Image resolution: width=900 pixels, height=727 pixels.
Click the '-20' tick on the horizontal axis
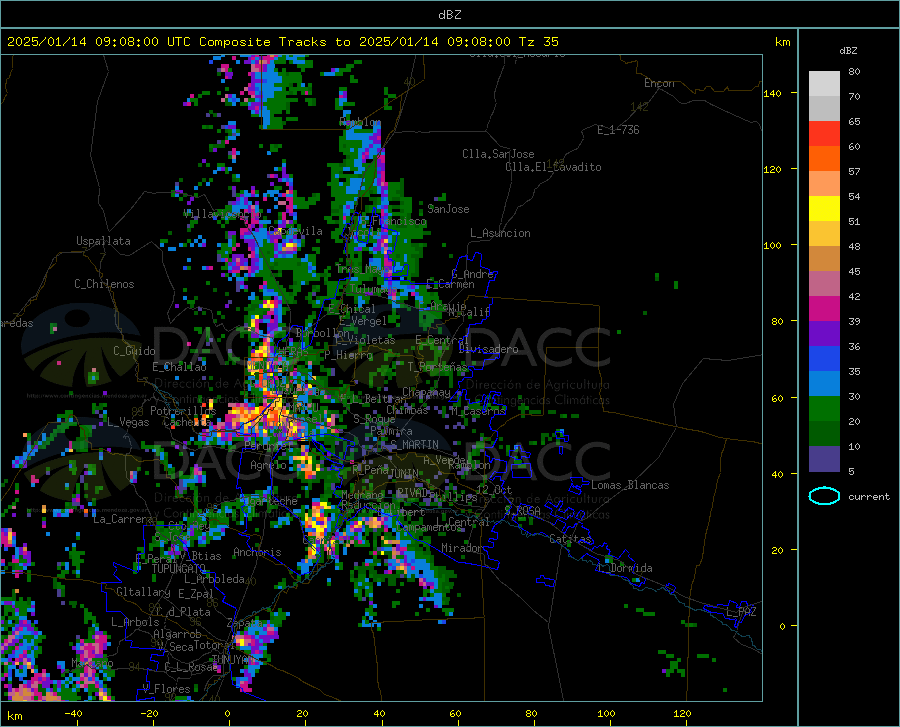(149, 713)
